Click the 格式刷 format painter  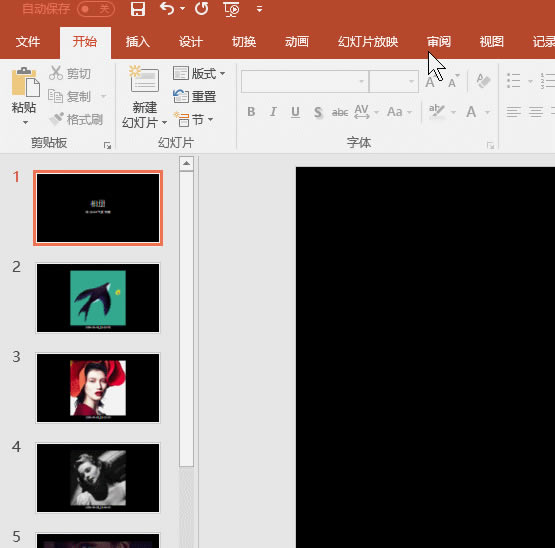tap(76, 119)
